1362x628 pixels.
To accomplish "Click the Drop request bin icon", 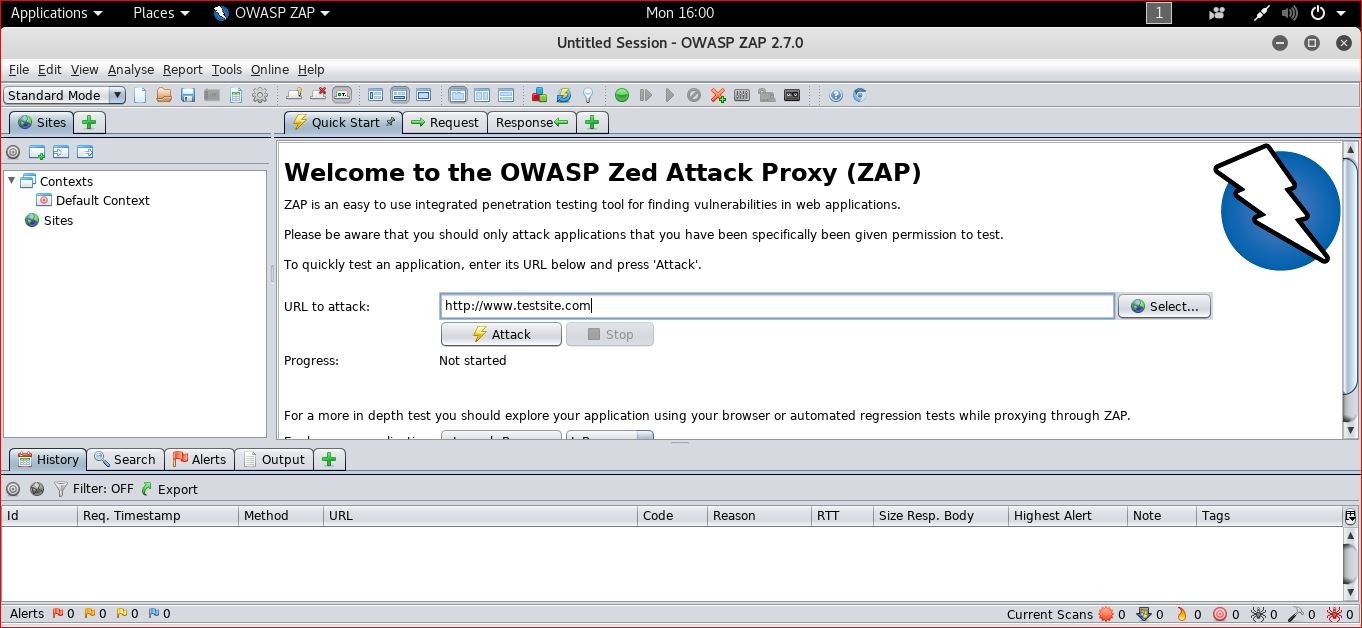I will (694, 95).
